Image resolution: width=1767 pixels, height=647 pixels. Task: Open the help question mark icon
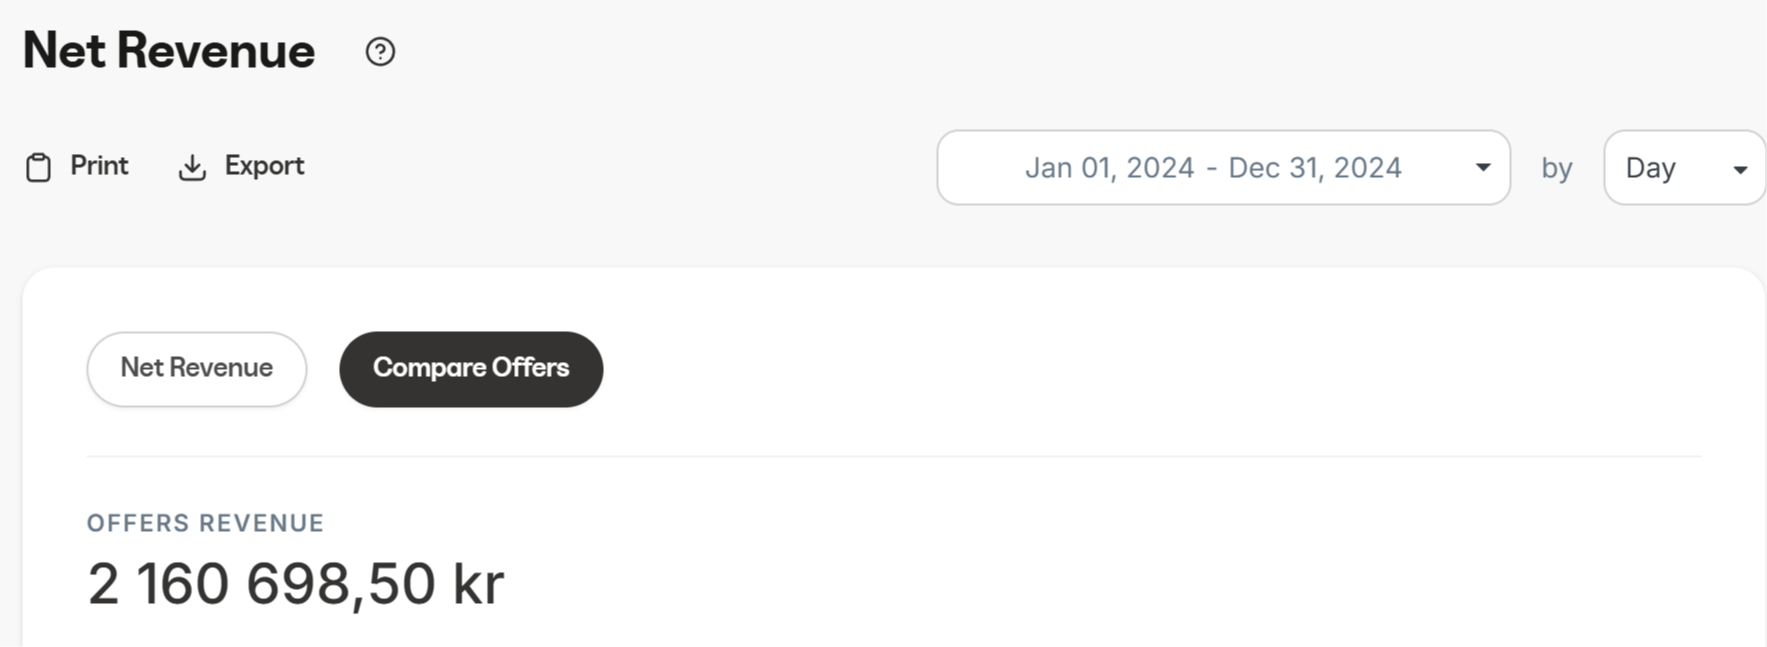click(x=380, y=52)
